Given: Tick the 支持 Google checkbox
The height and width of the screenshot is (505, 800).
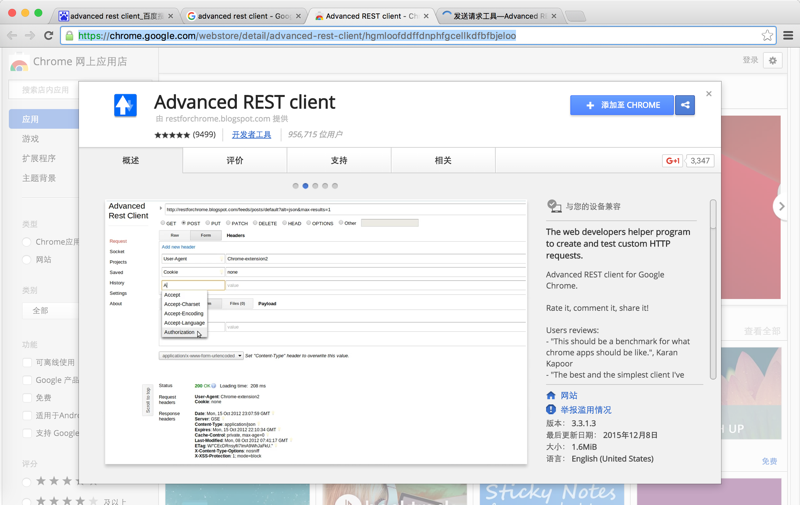Looking at the screenshot, I should pos(27,433).
